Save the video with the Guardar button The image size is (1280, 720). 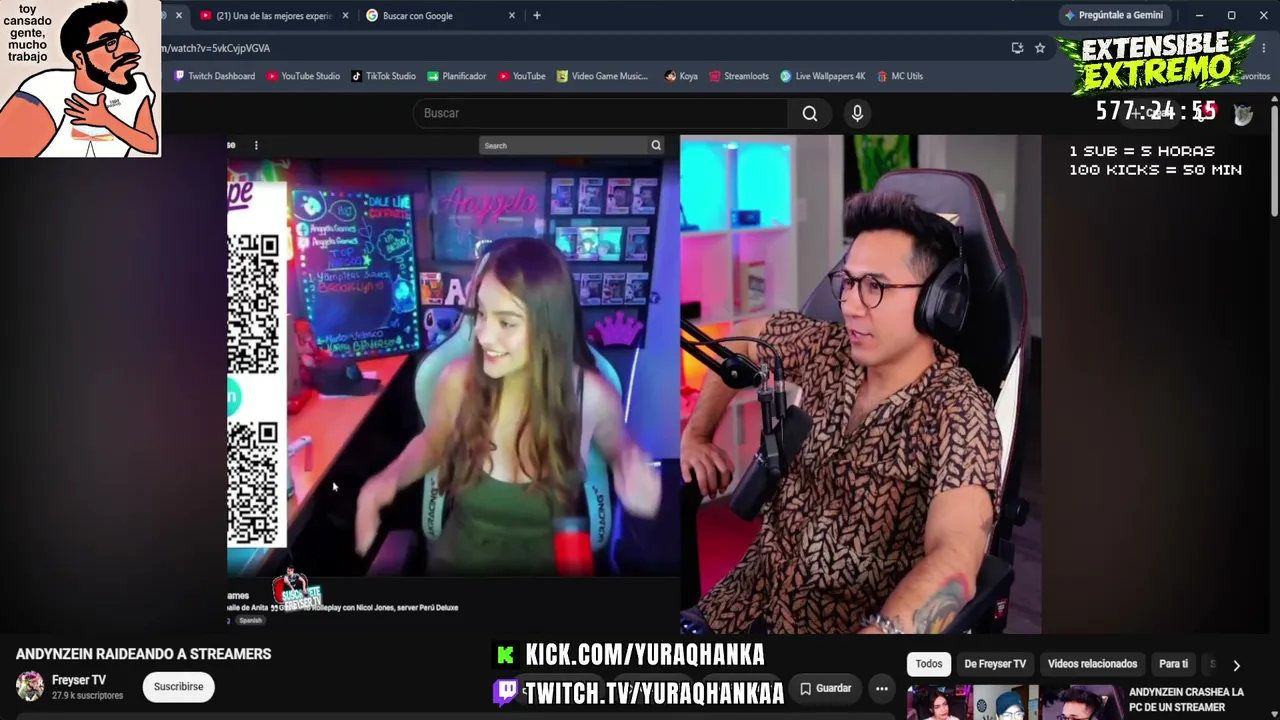[825, 688]
